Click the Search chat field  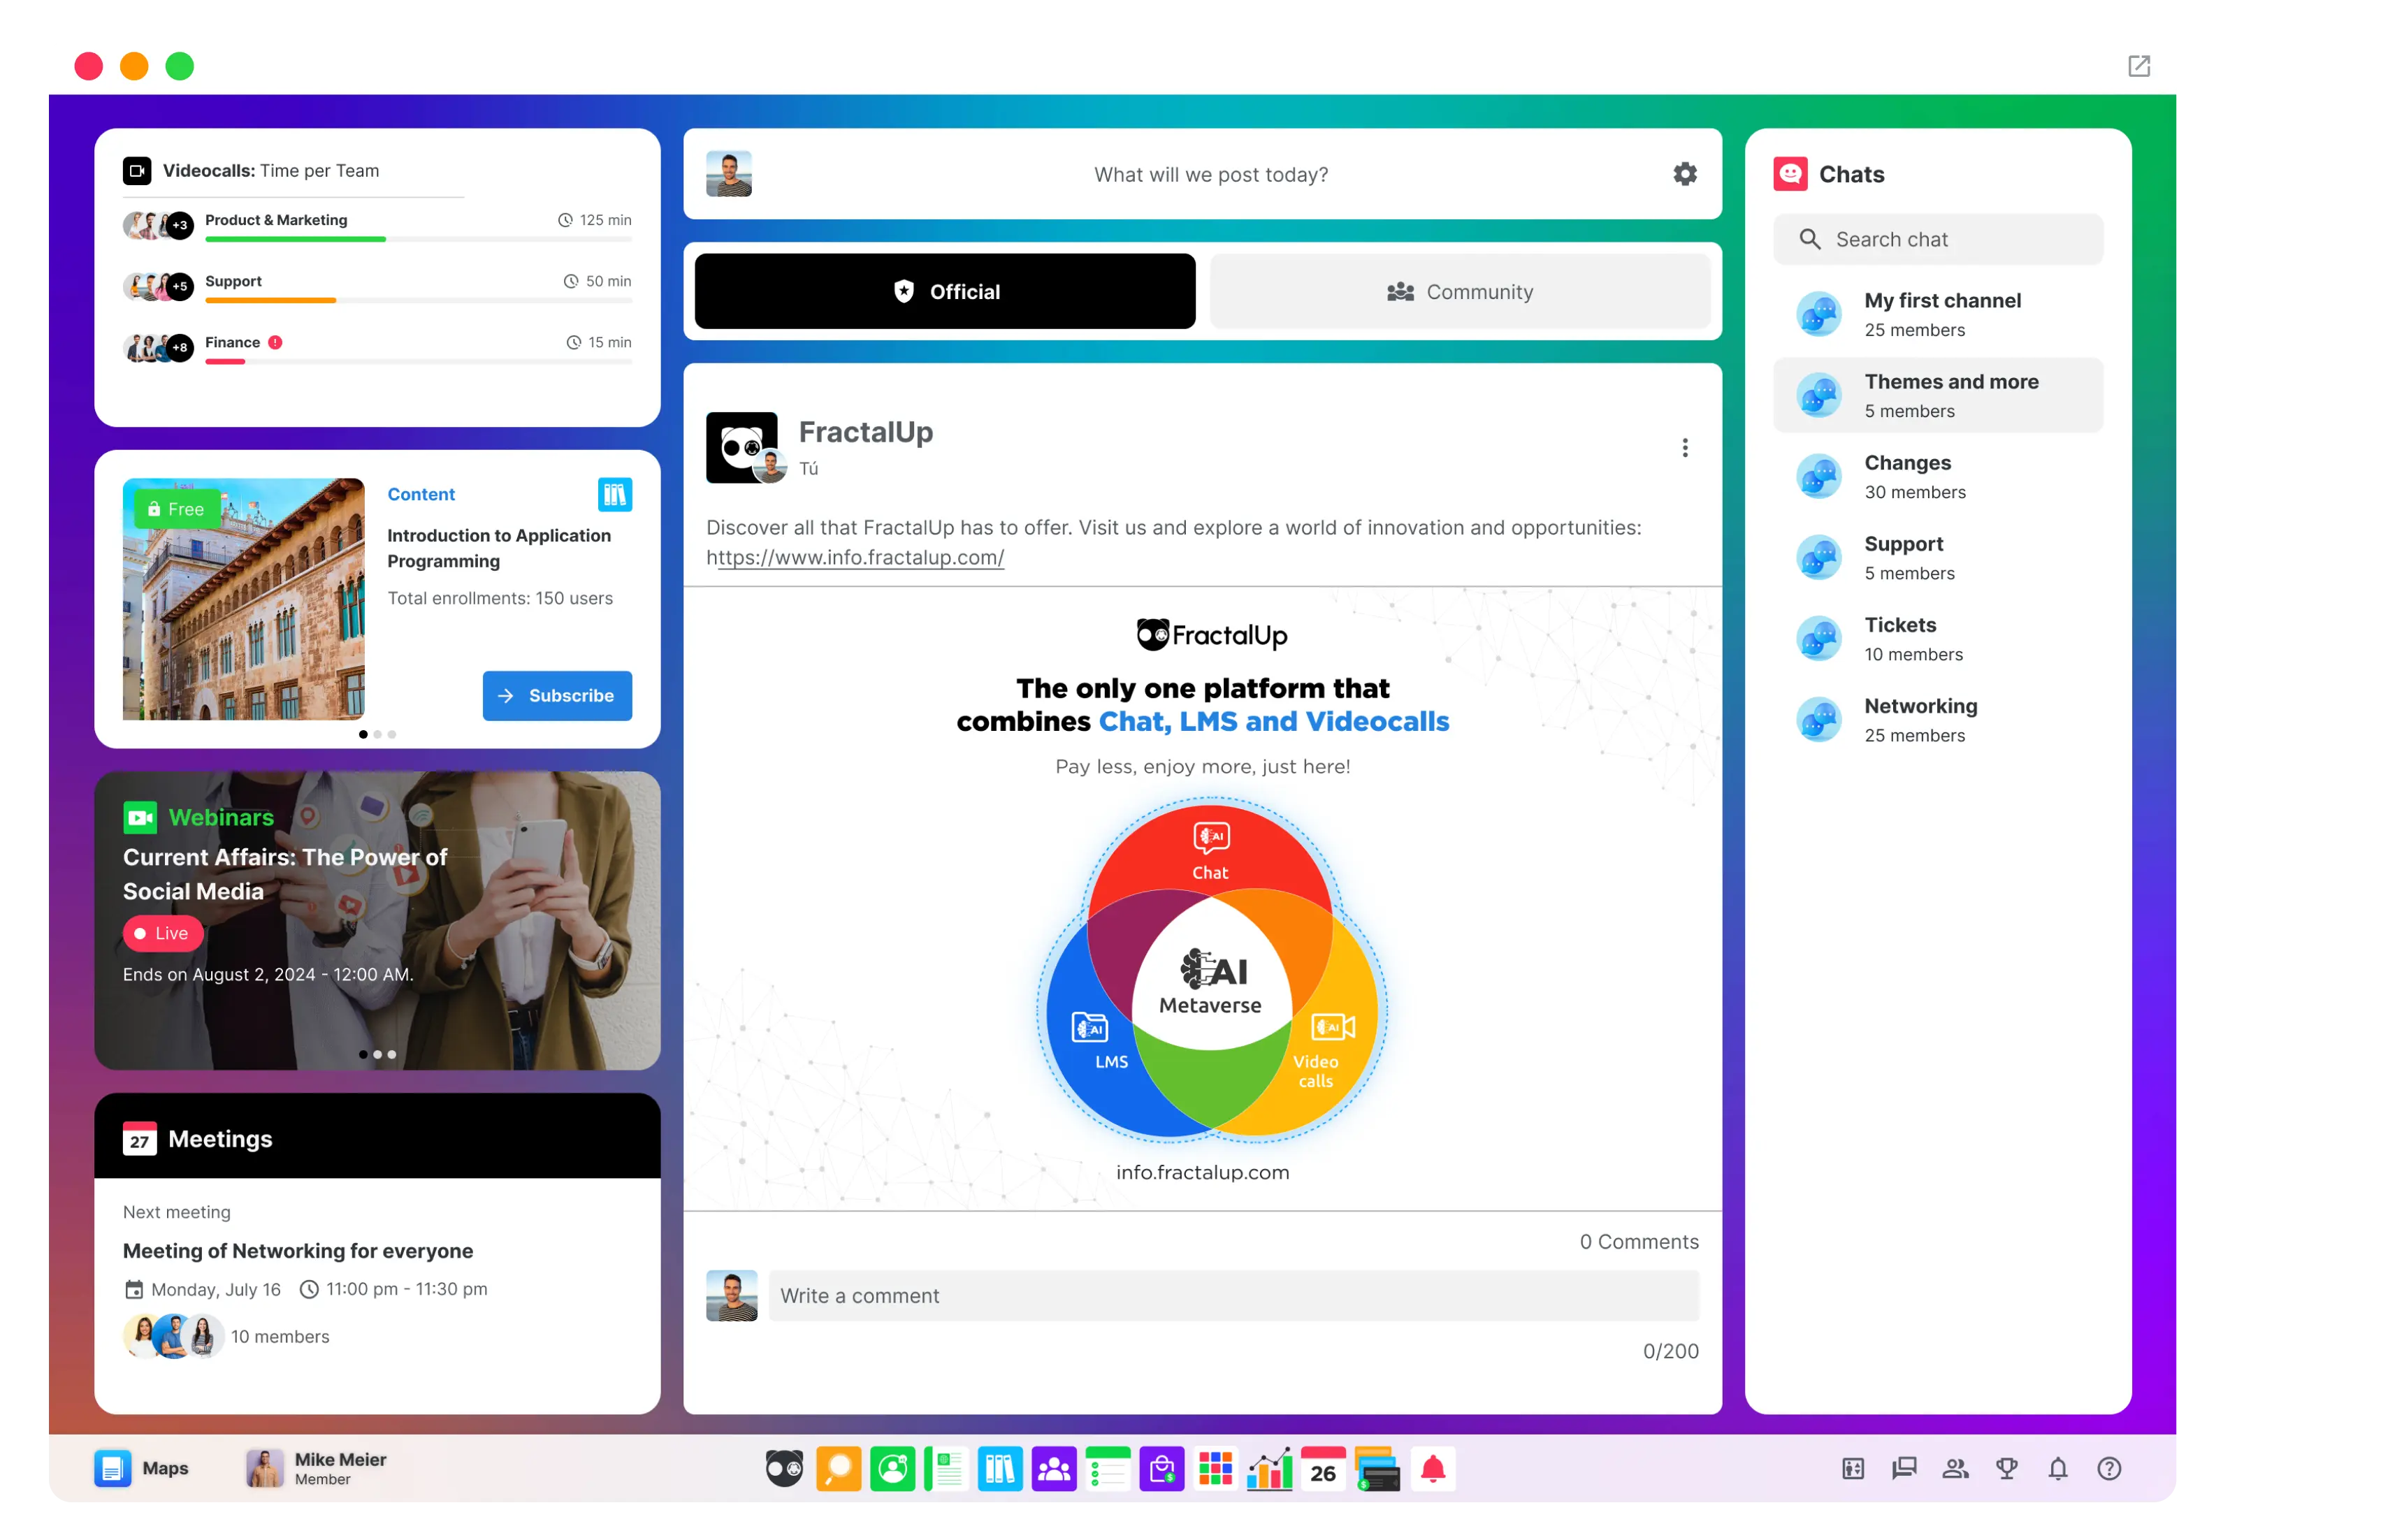click(x=1938, y=239)
